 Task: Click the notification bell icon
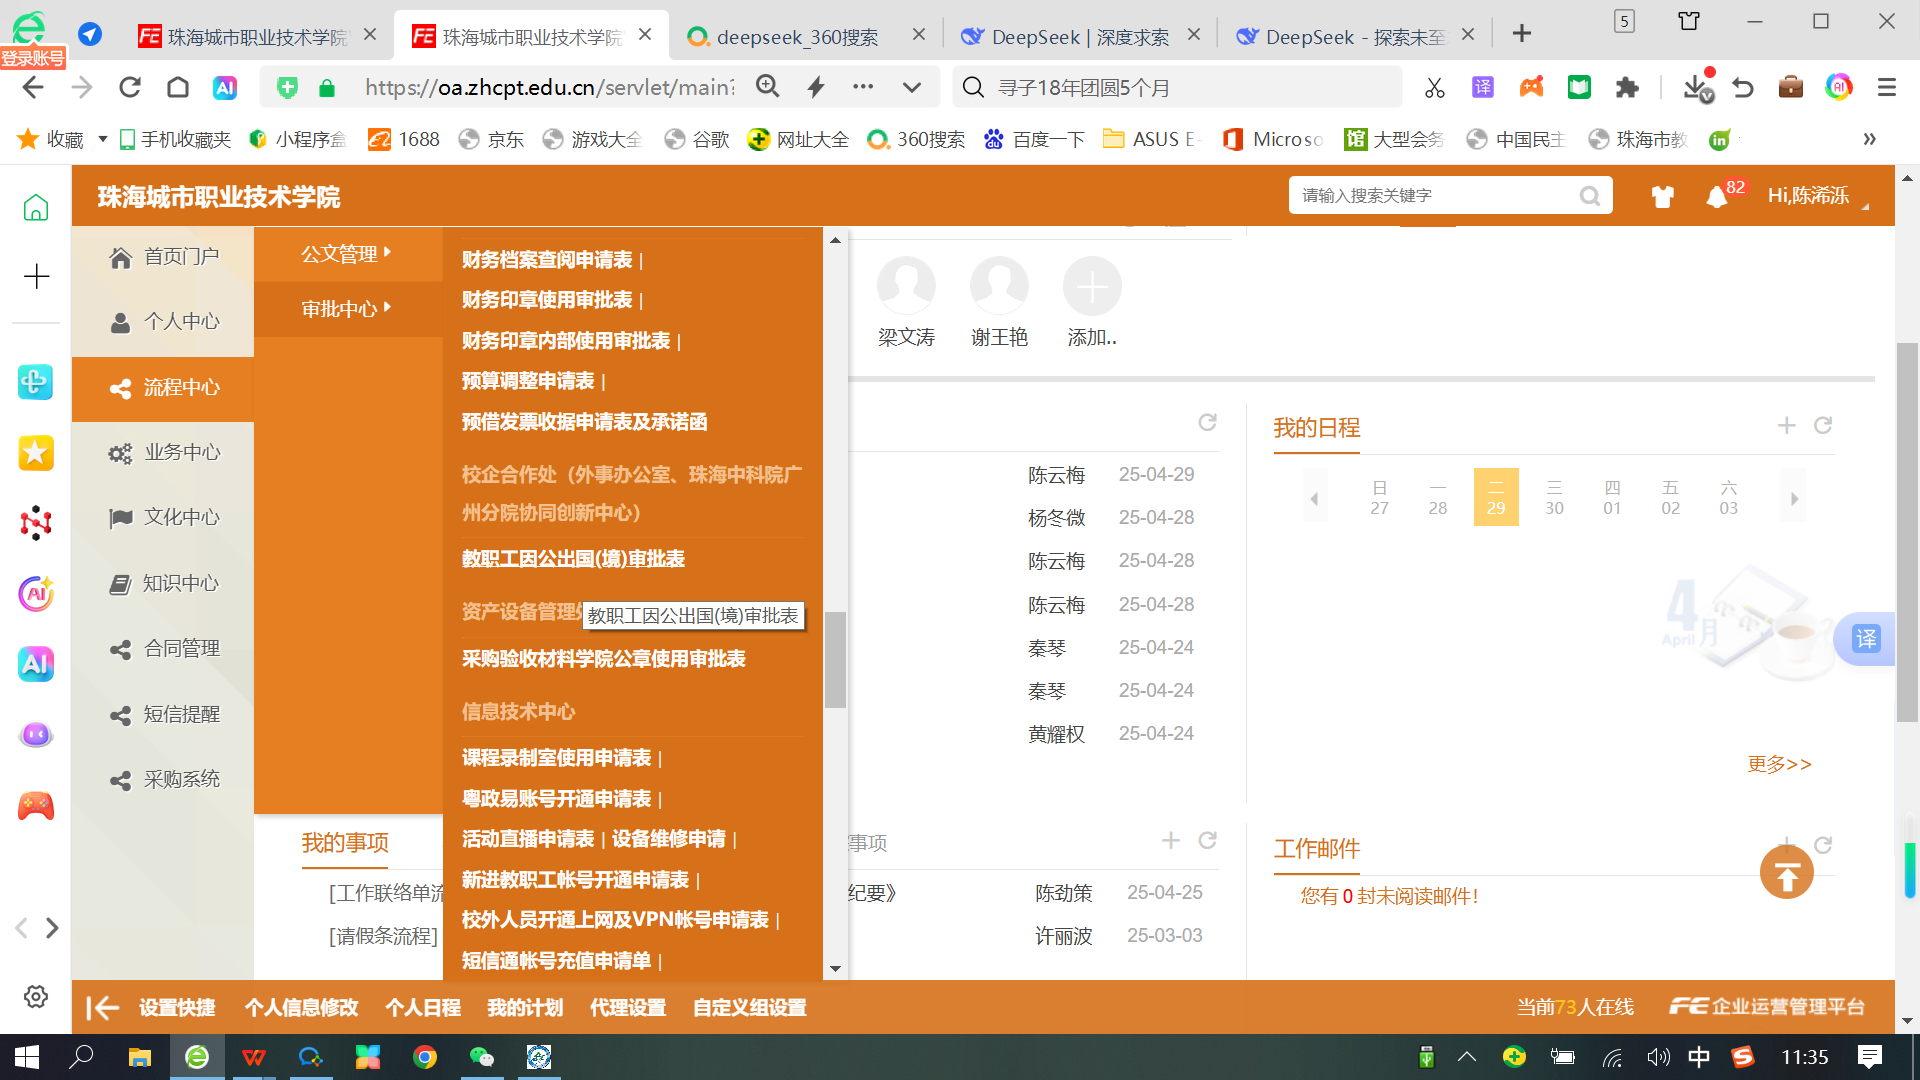pyautogui.click(x=1717, y=196)
